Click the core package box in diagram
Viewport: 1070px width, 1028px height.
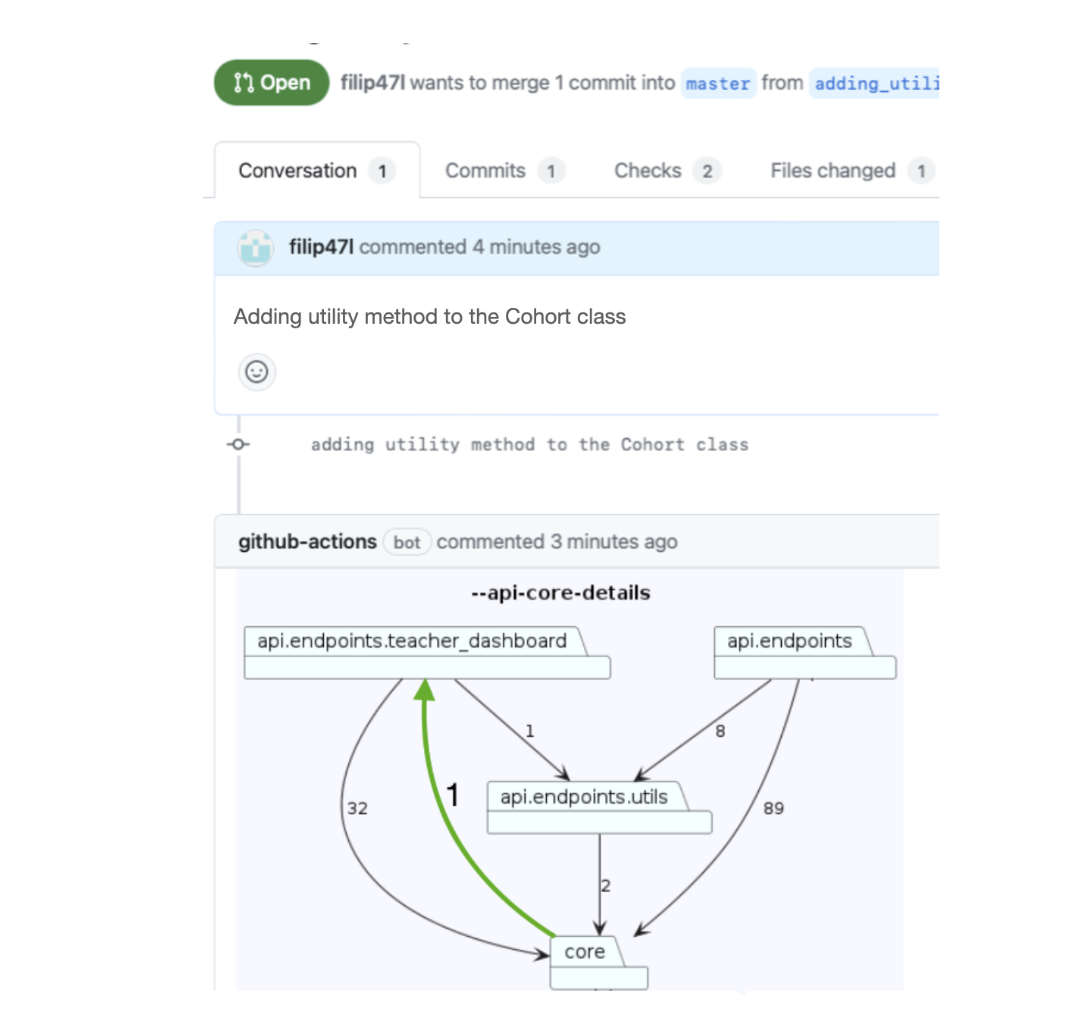pyautogui.click(x=598, y=962)
